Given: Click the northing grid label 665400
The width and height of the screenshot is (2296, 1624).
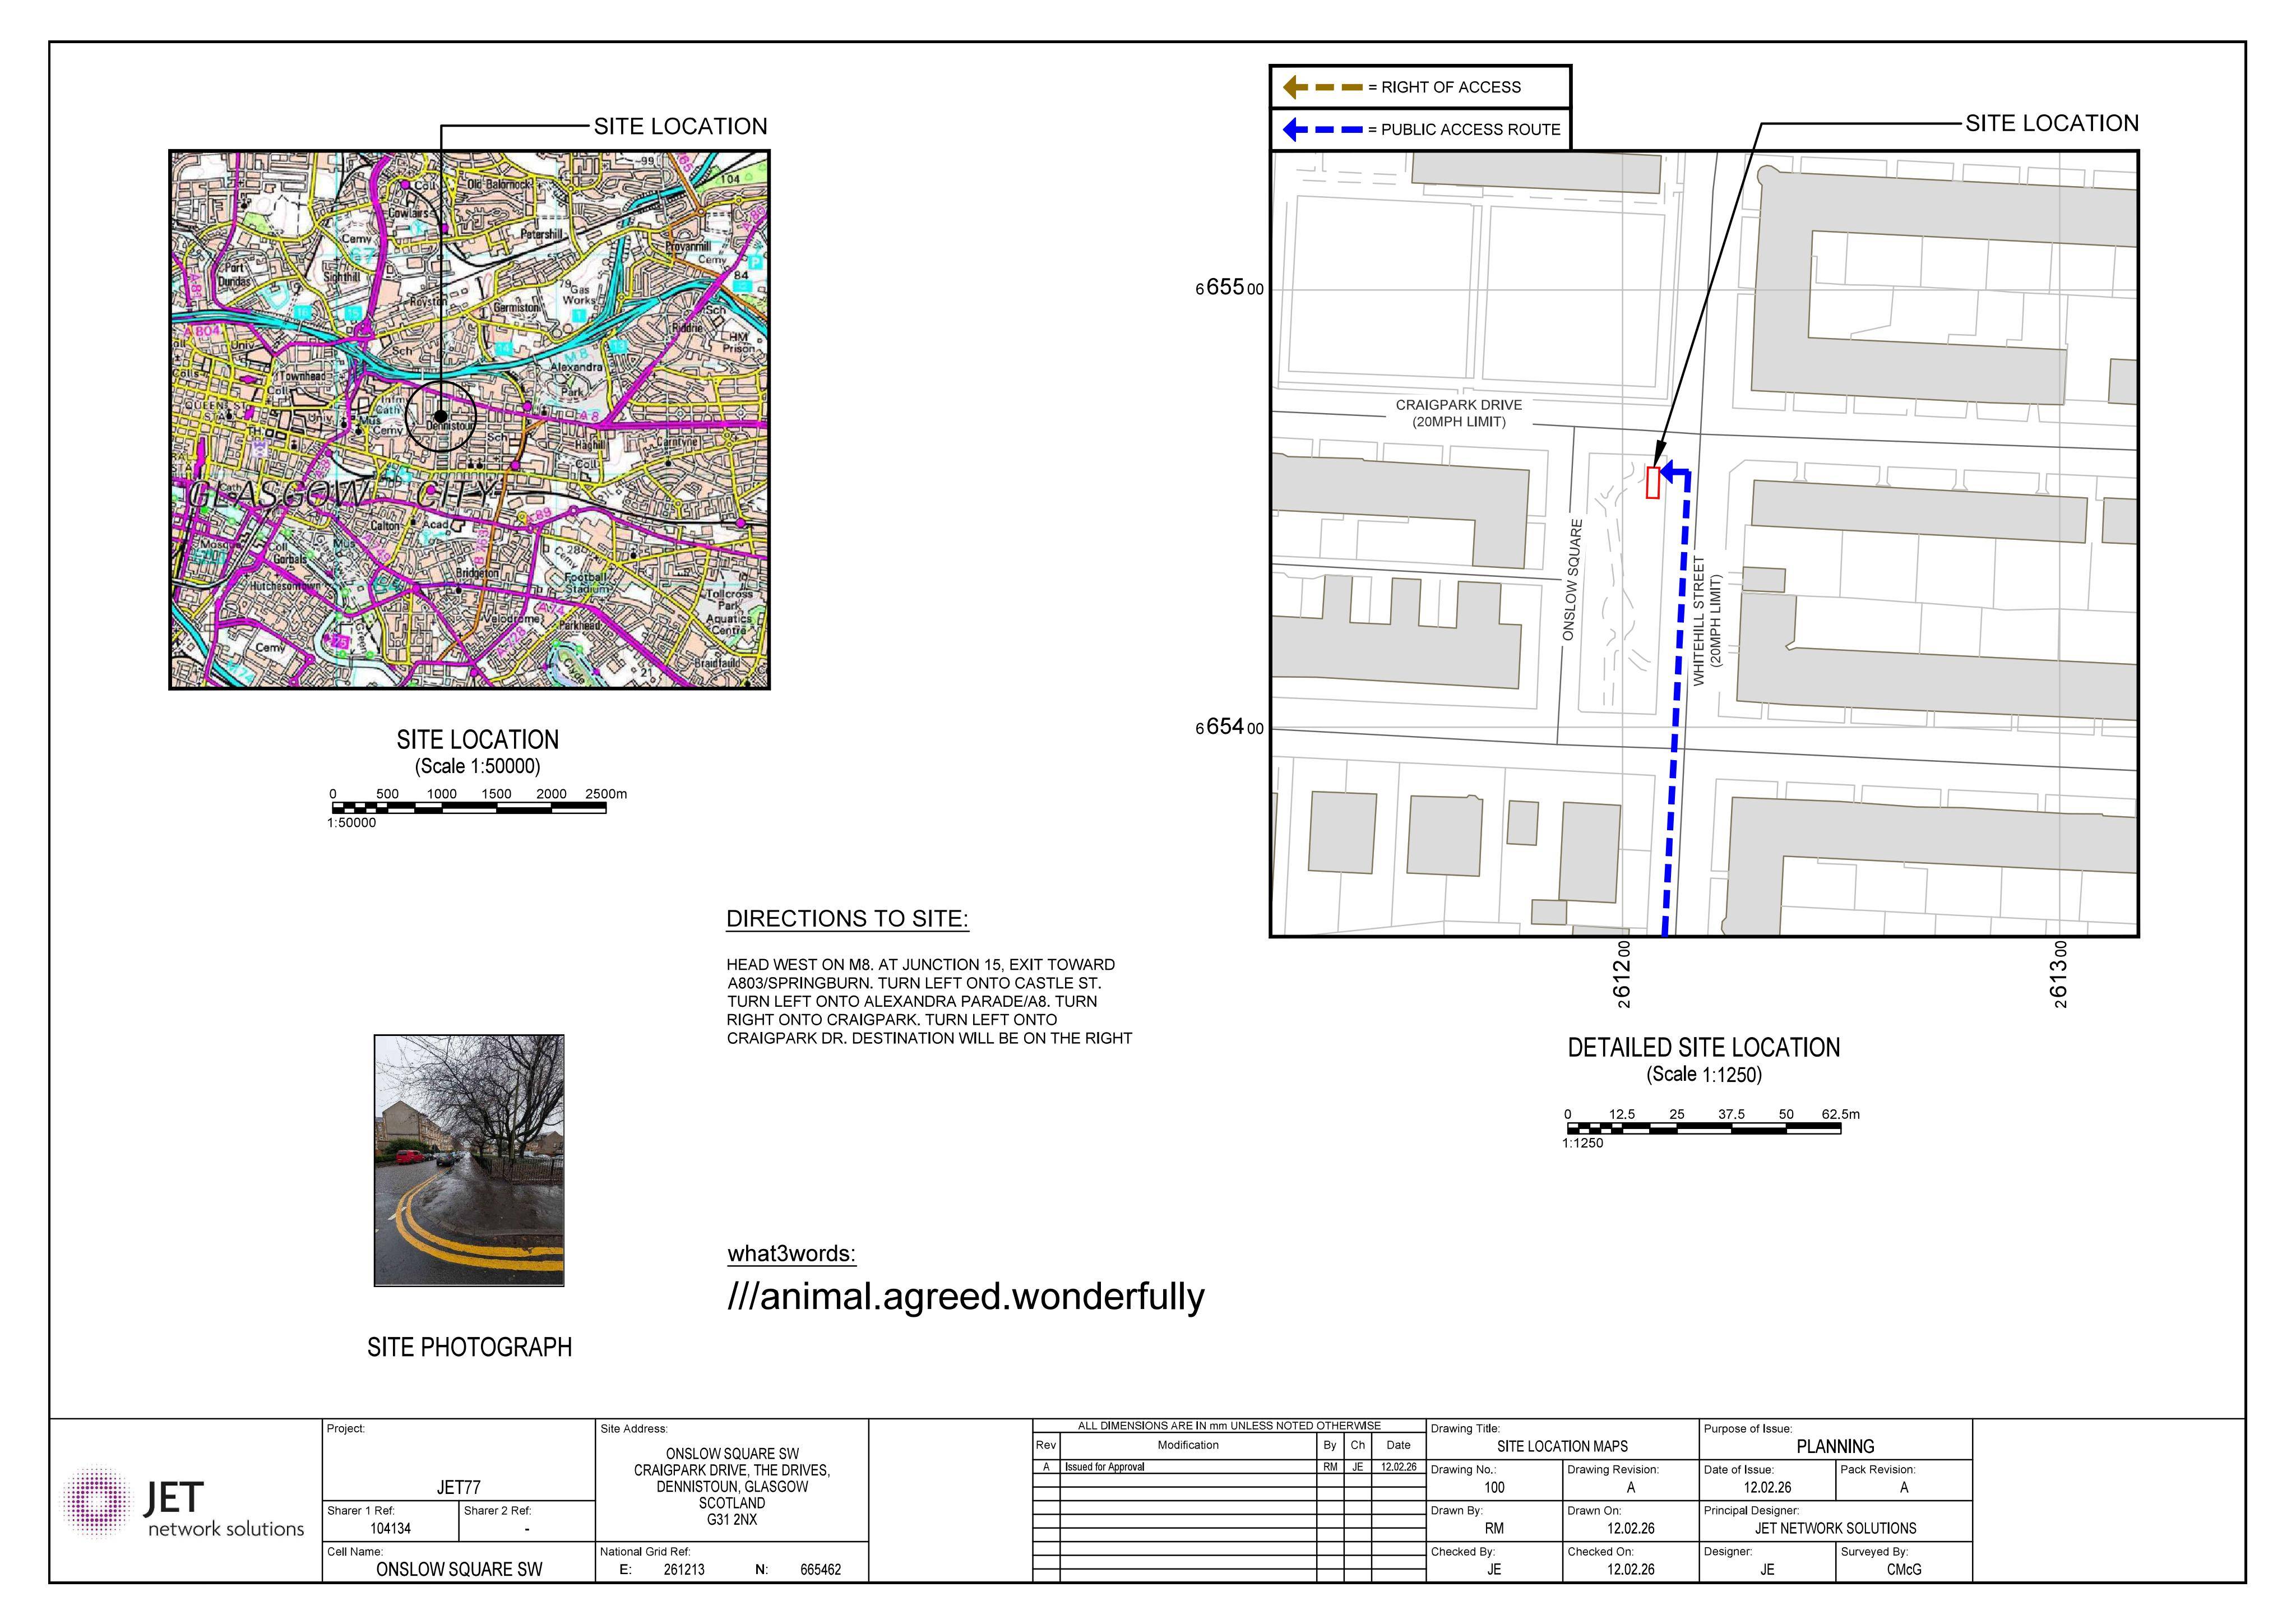Looking at the screenshot, I should tap(1230, 727).
